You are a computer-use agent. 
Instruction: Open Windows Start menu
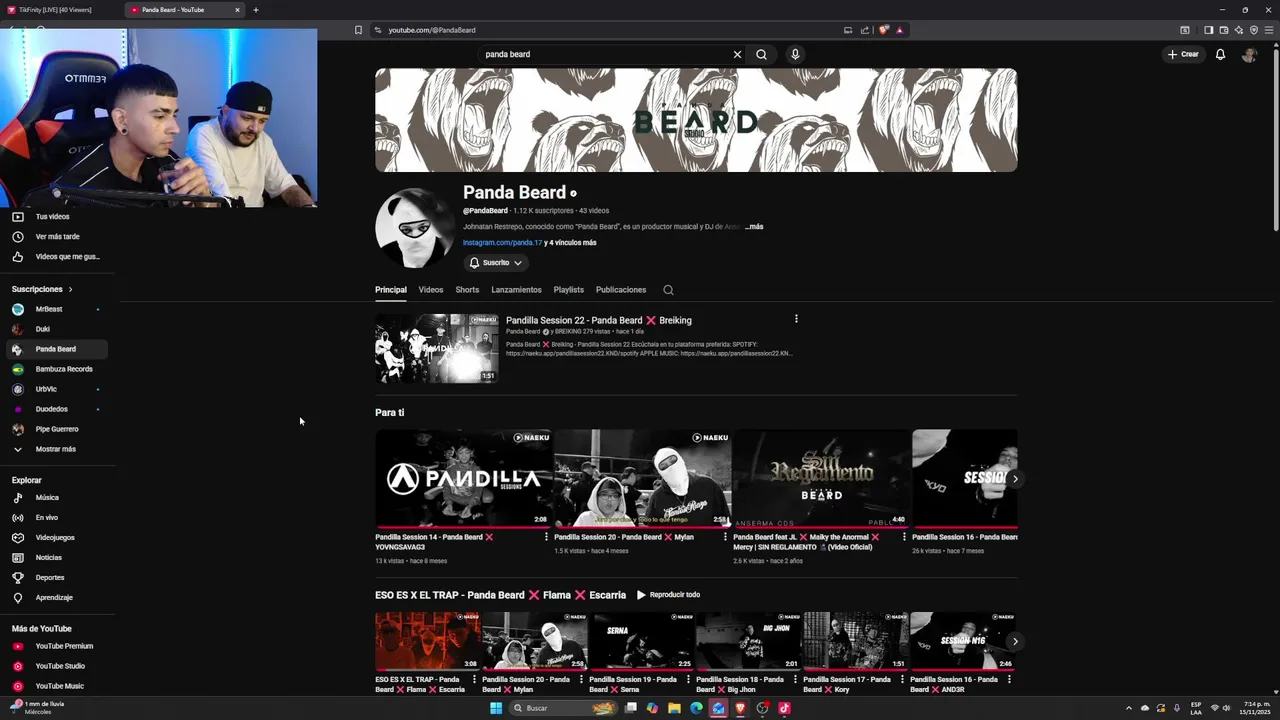point(495,708)
